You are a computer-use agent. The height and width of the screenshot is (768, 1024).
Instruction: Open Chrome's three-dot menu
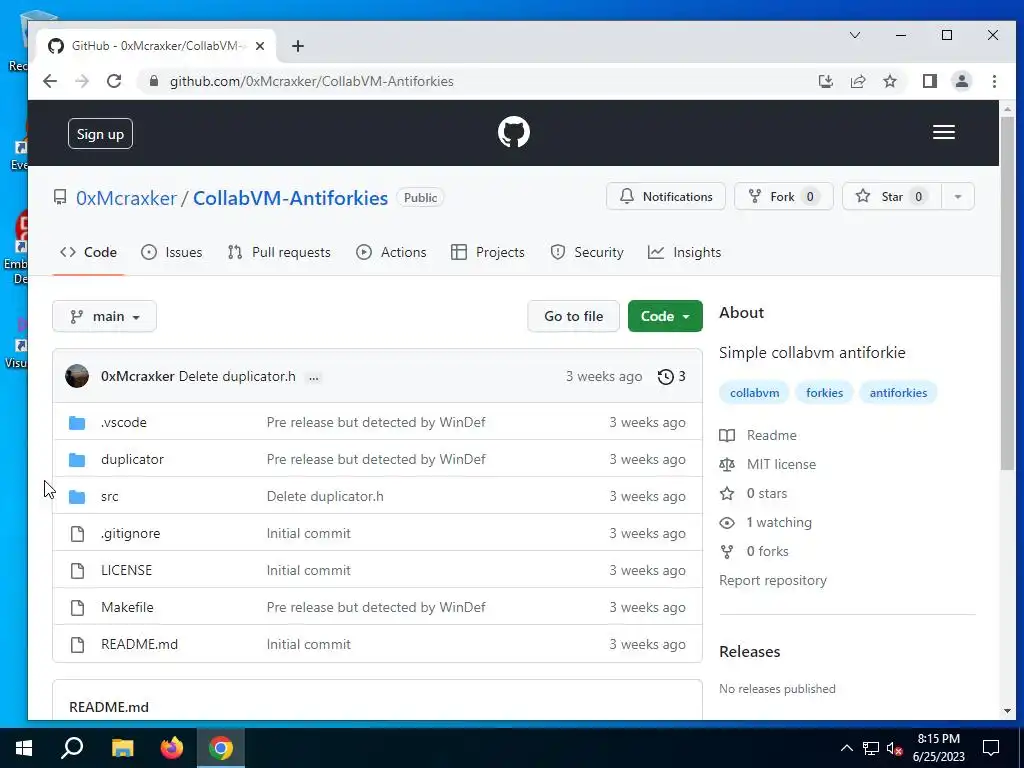[x=994, y=81]
